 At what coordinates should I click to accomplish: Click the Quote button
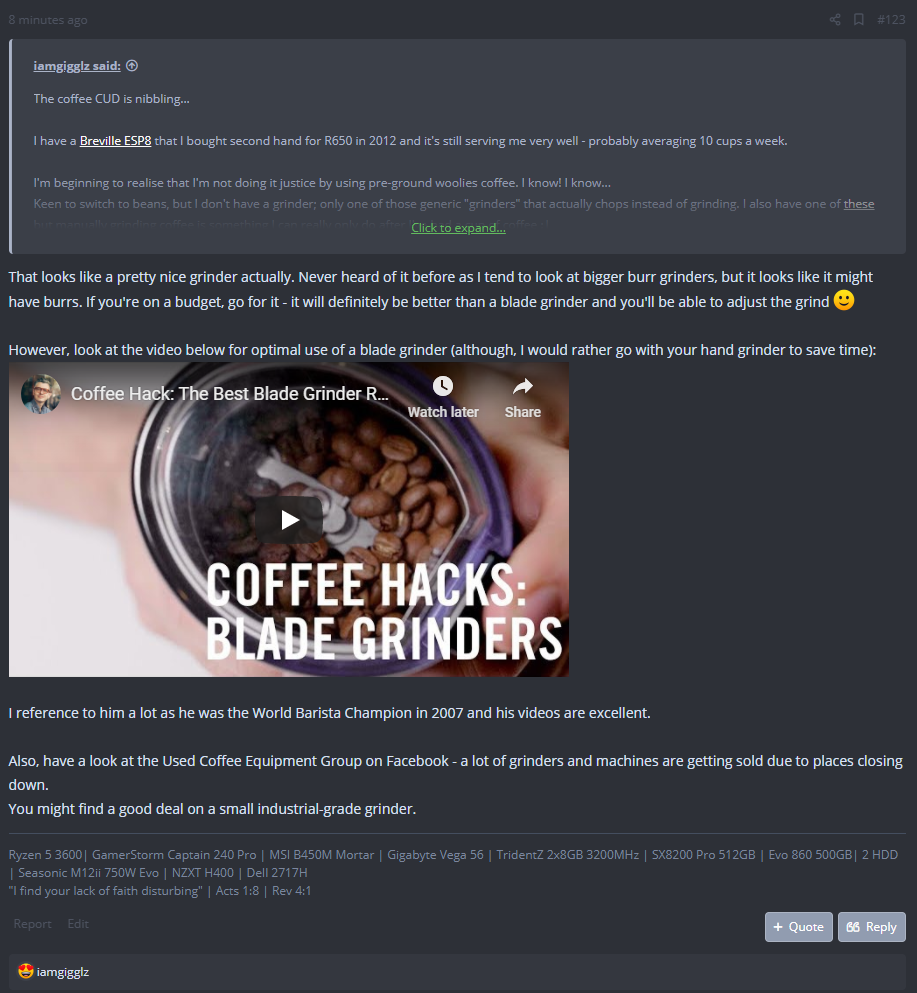pos(799,927)
